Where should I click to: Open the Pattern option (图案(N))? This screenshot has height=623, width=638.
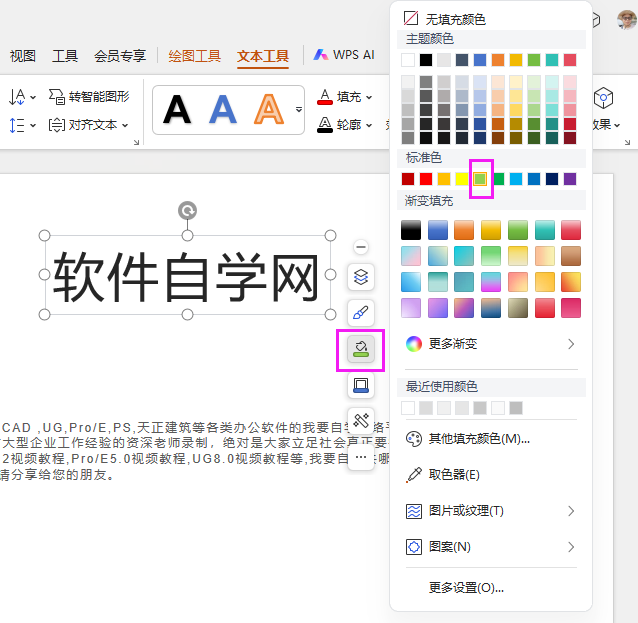coord(450,547)
